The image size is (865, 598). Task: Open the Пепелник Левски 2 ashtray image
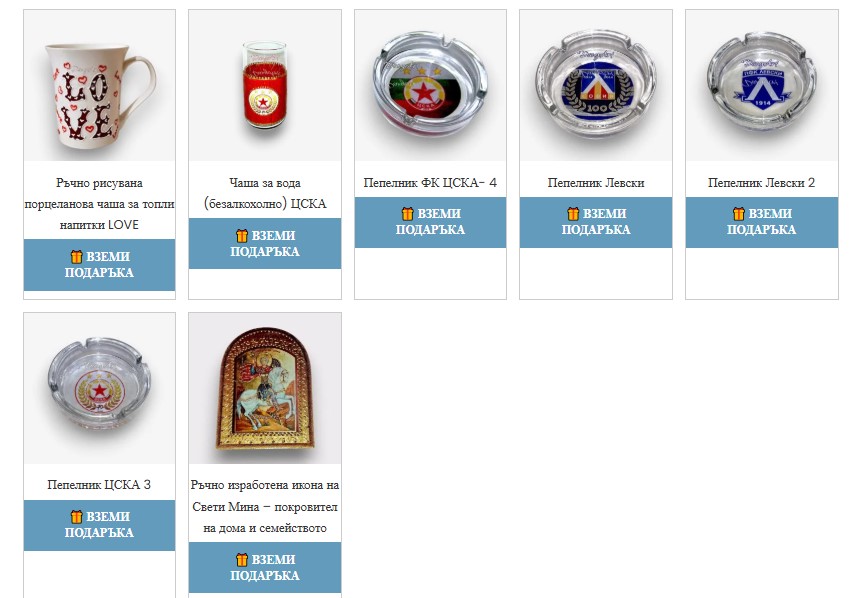762,86
